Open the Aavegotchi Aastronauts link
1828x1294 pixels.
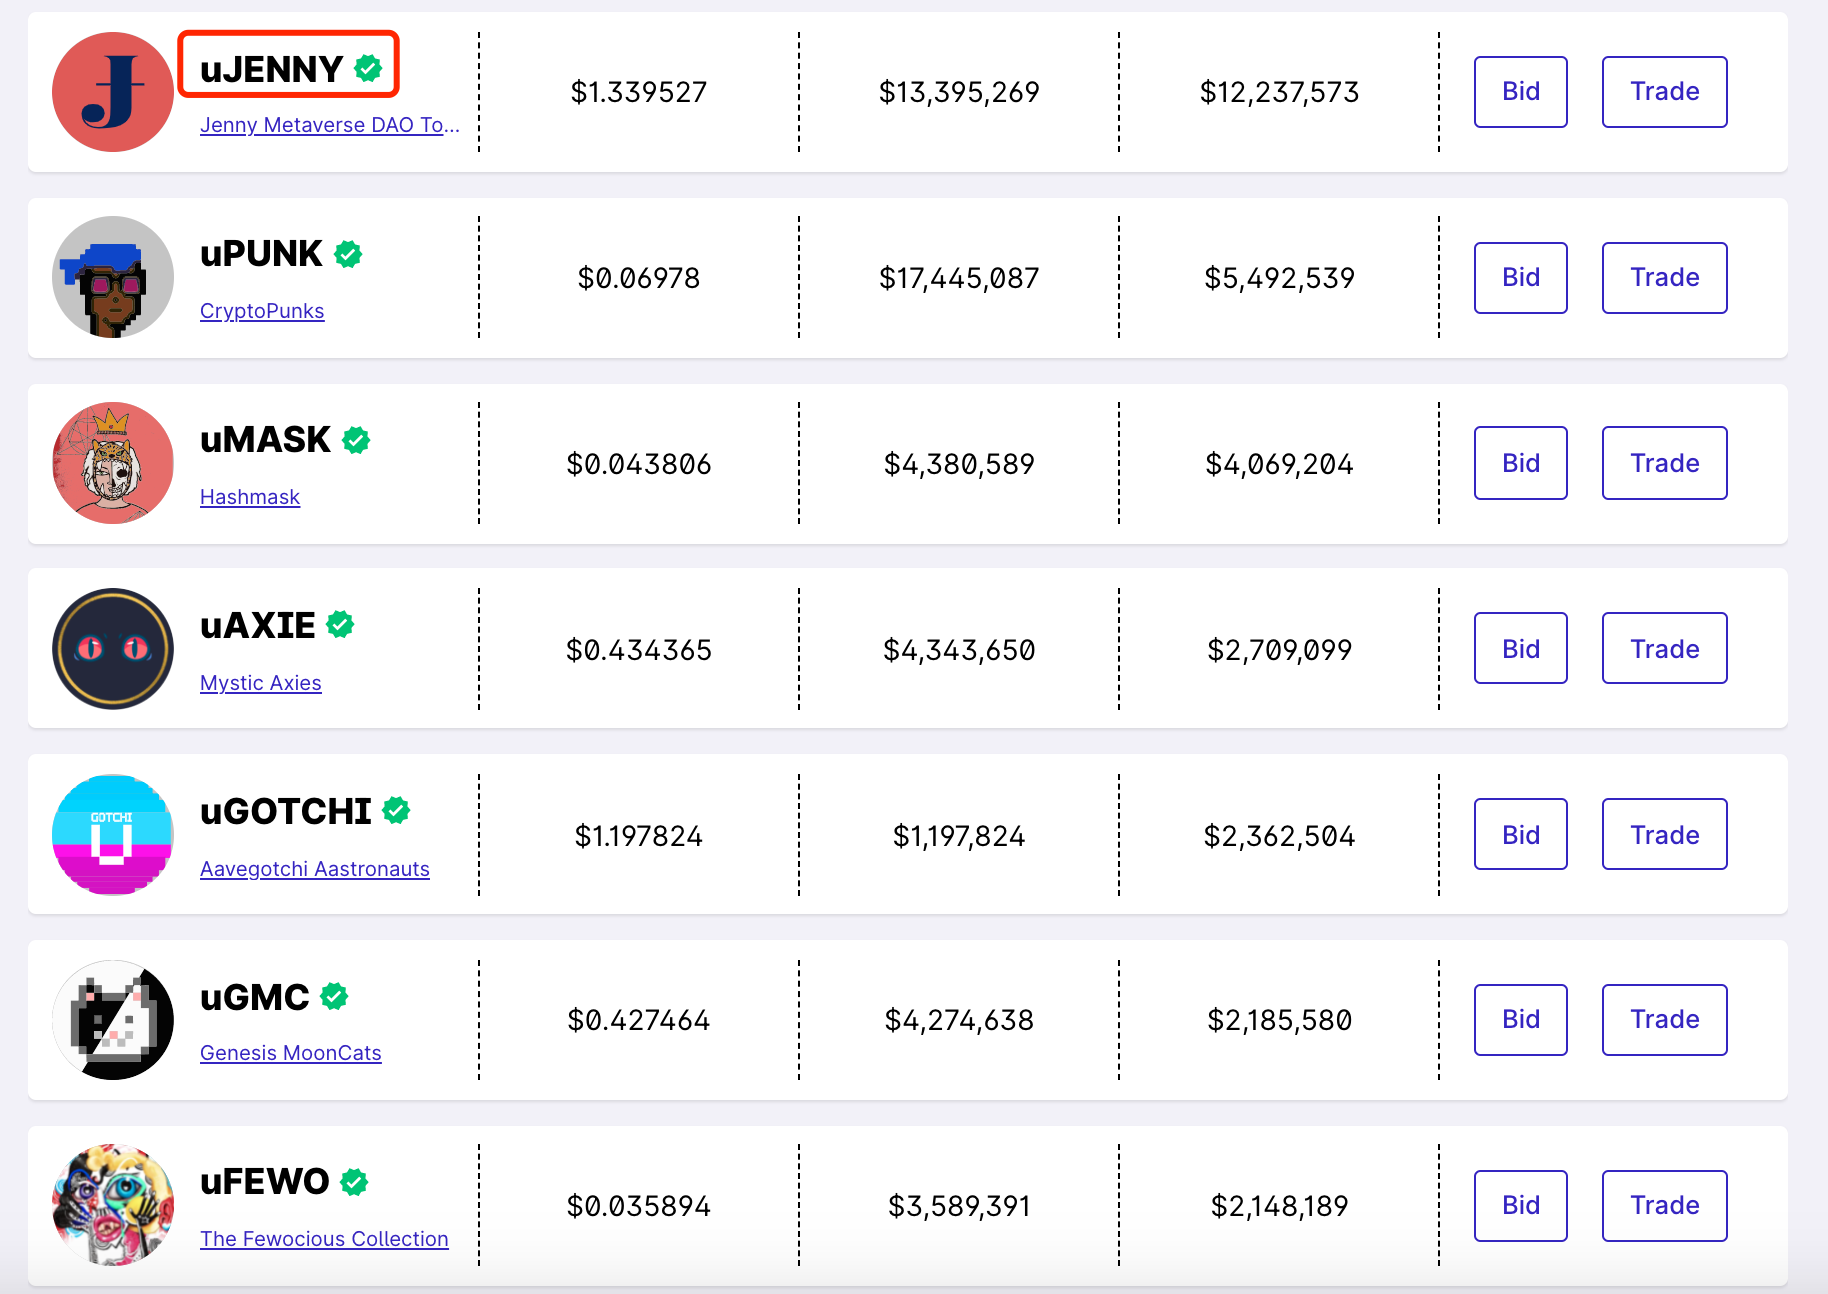315,869
